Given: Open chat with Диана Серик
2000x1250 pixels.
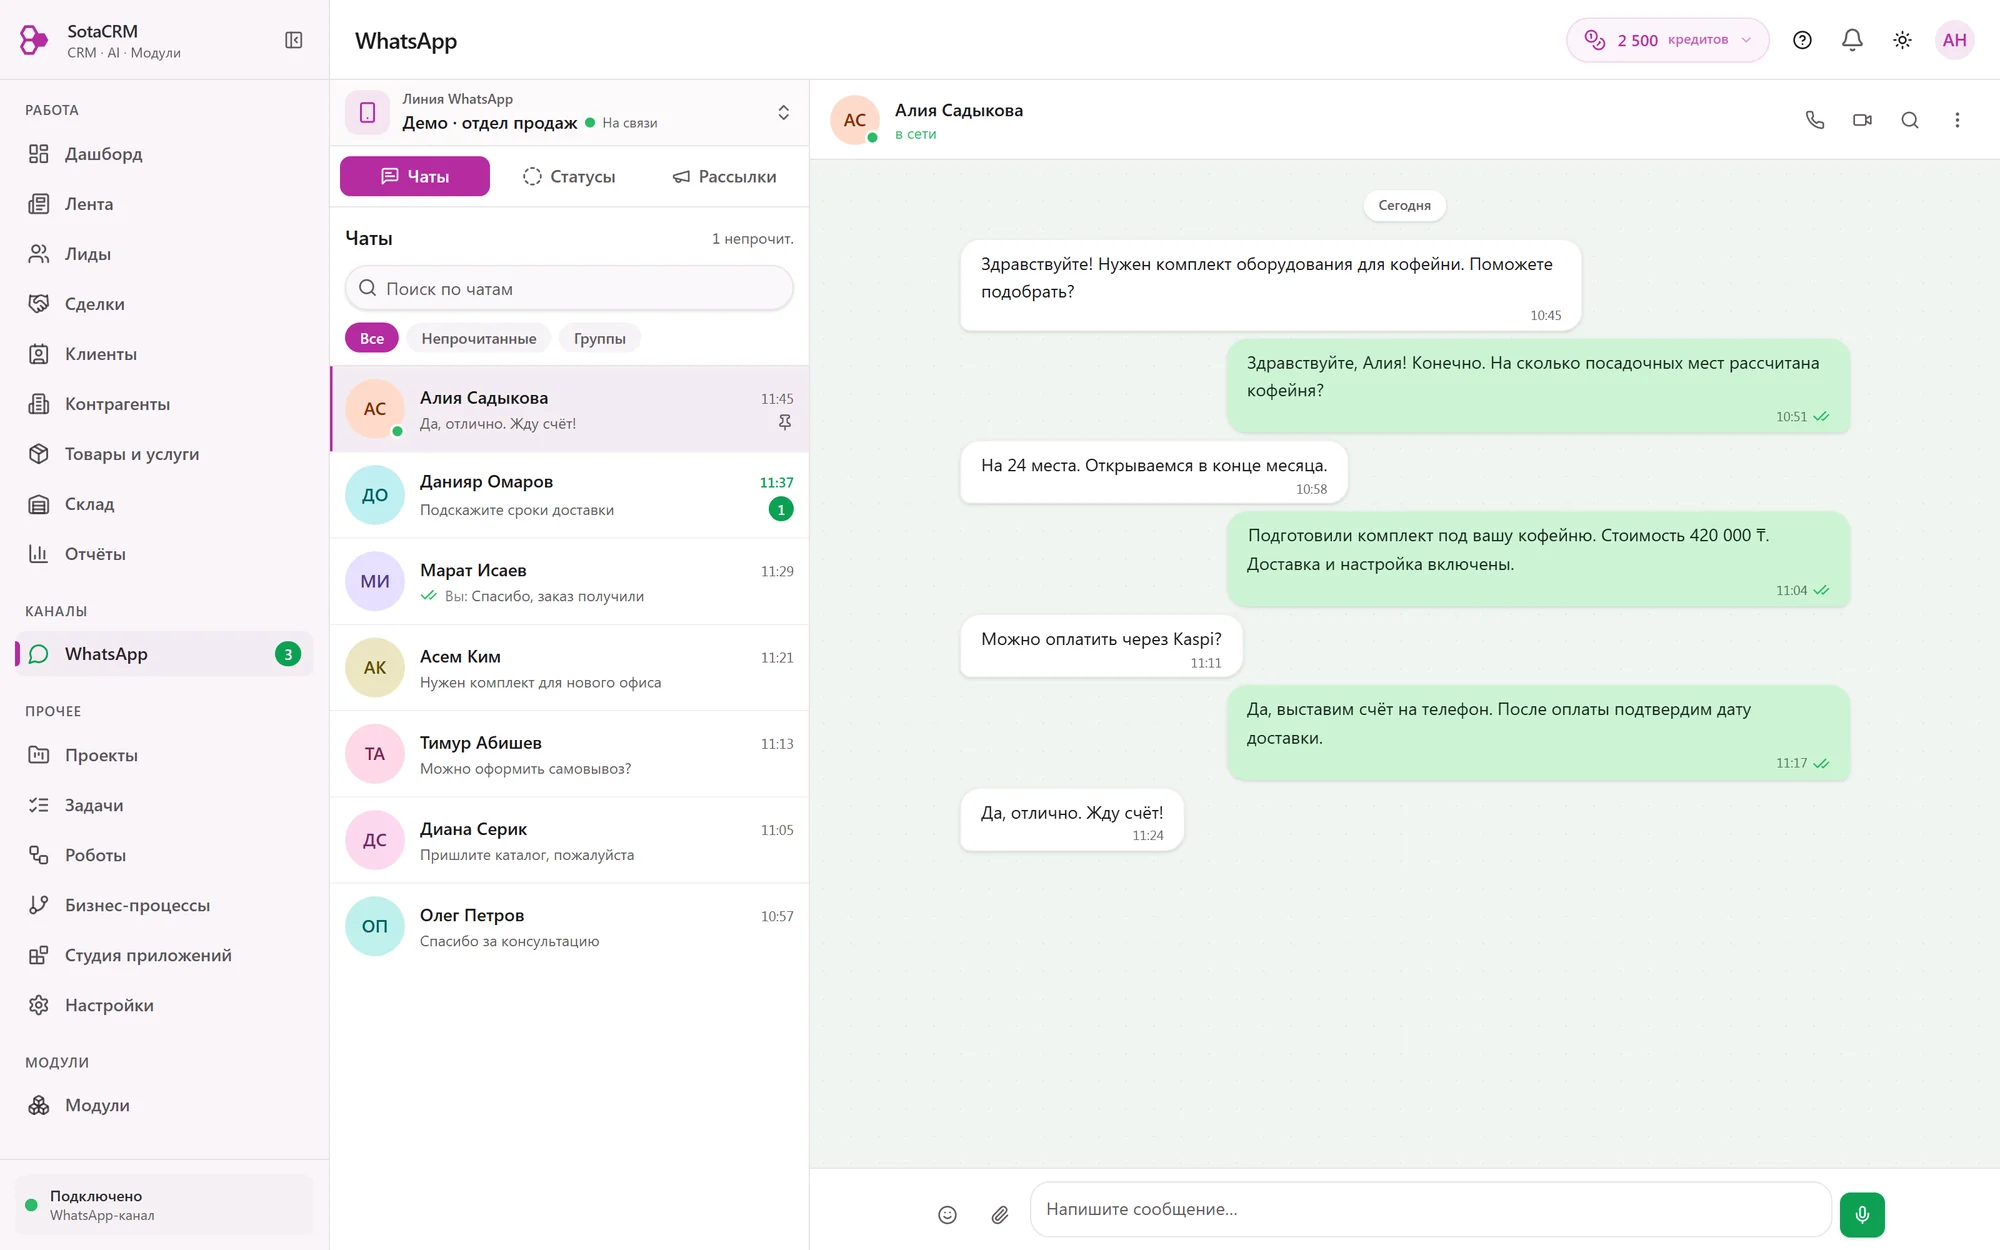Looking at the screenshot, I should 569,840.
